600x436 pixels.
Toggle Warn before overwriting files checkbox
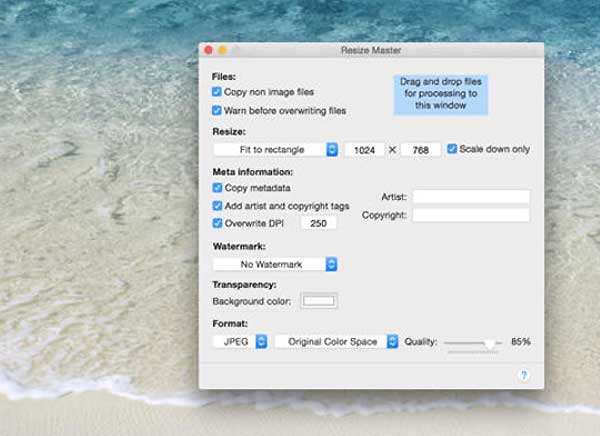tap(217, 111)
